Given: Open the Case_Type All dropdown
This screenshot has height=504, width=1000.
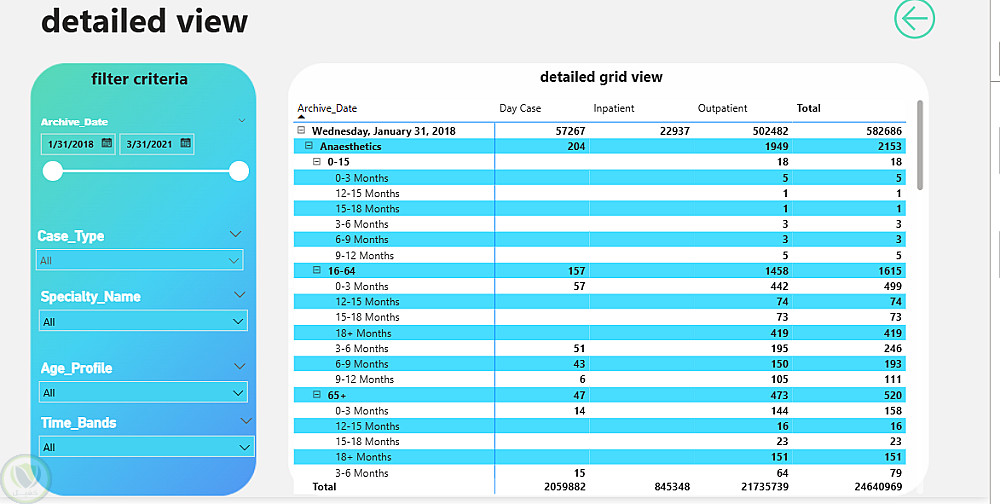Looking at the screenshot, I should (140, 260).
